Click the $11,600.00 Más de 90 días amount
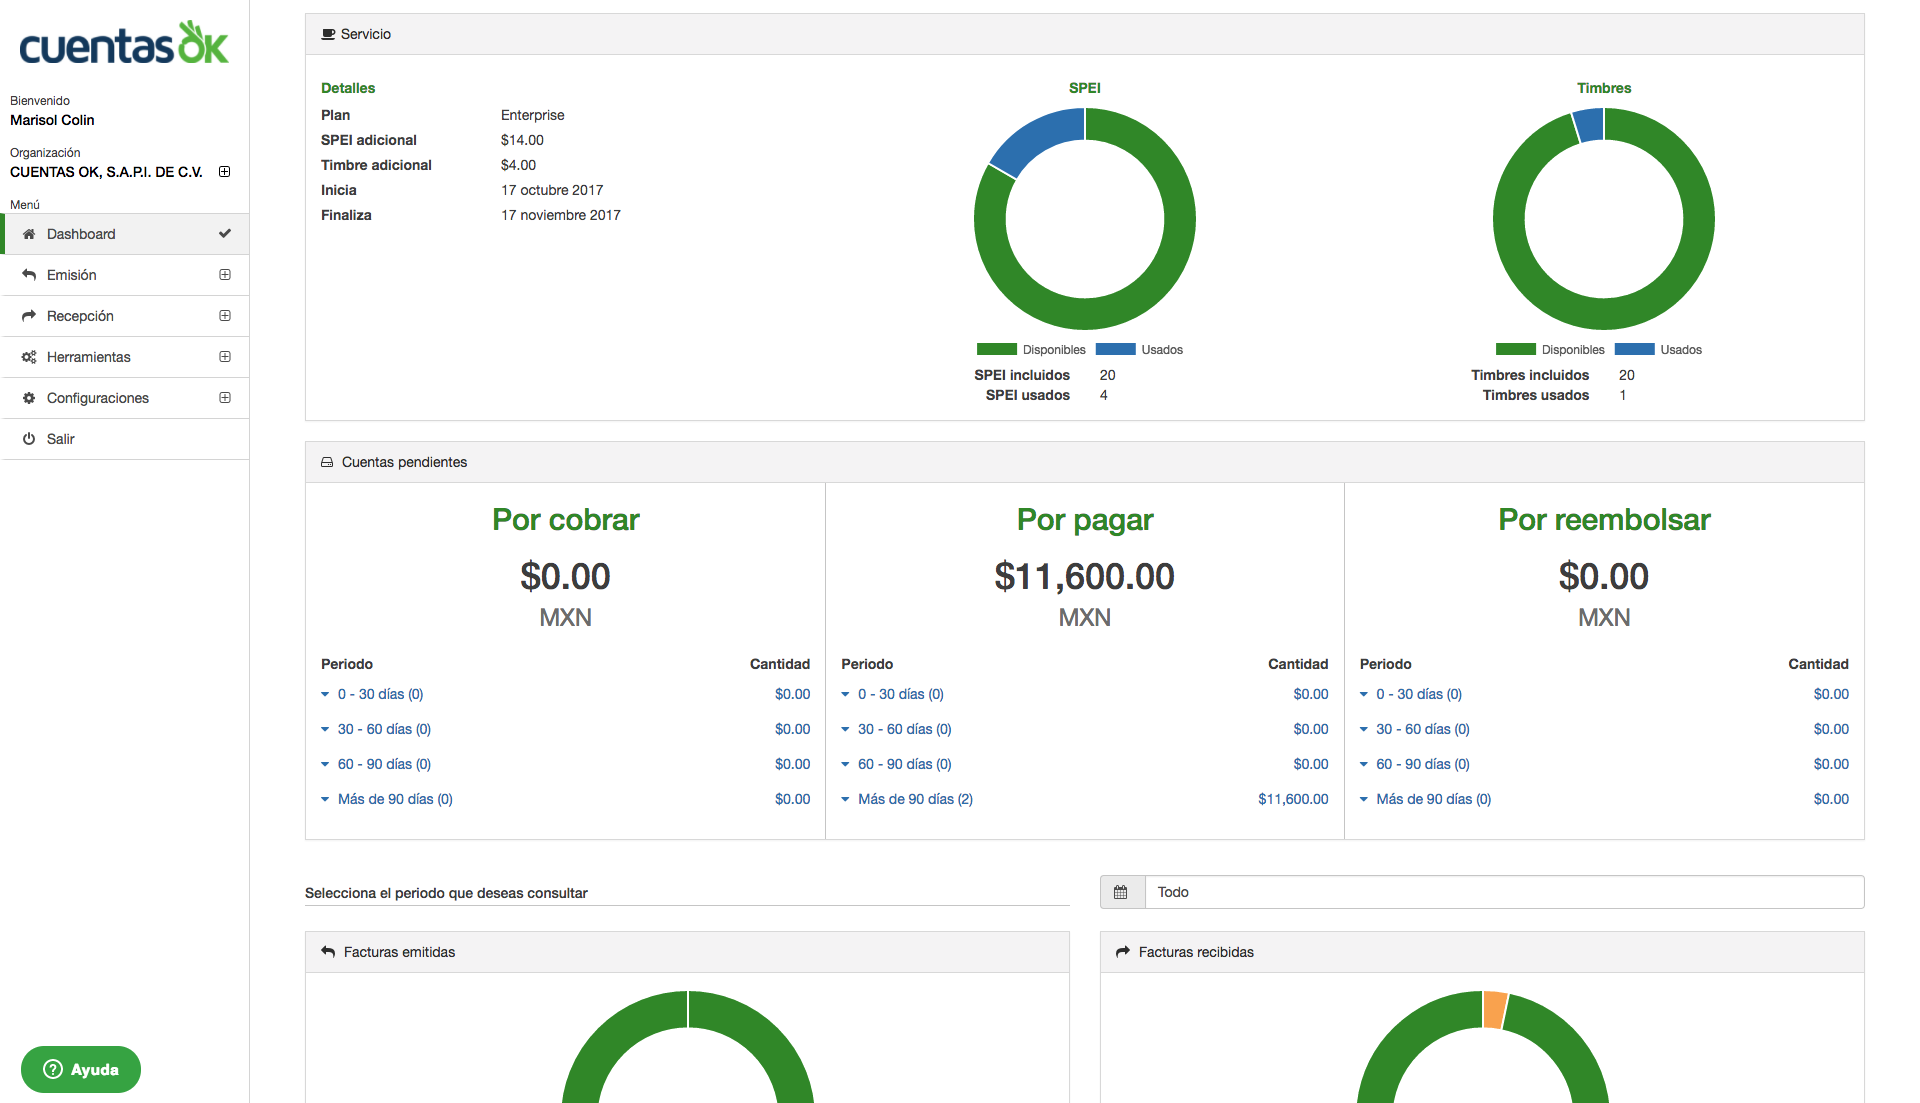The height and width of the screenshot is (1103, 1920). [x=1293, y=799]
